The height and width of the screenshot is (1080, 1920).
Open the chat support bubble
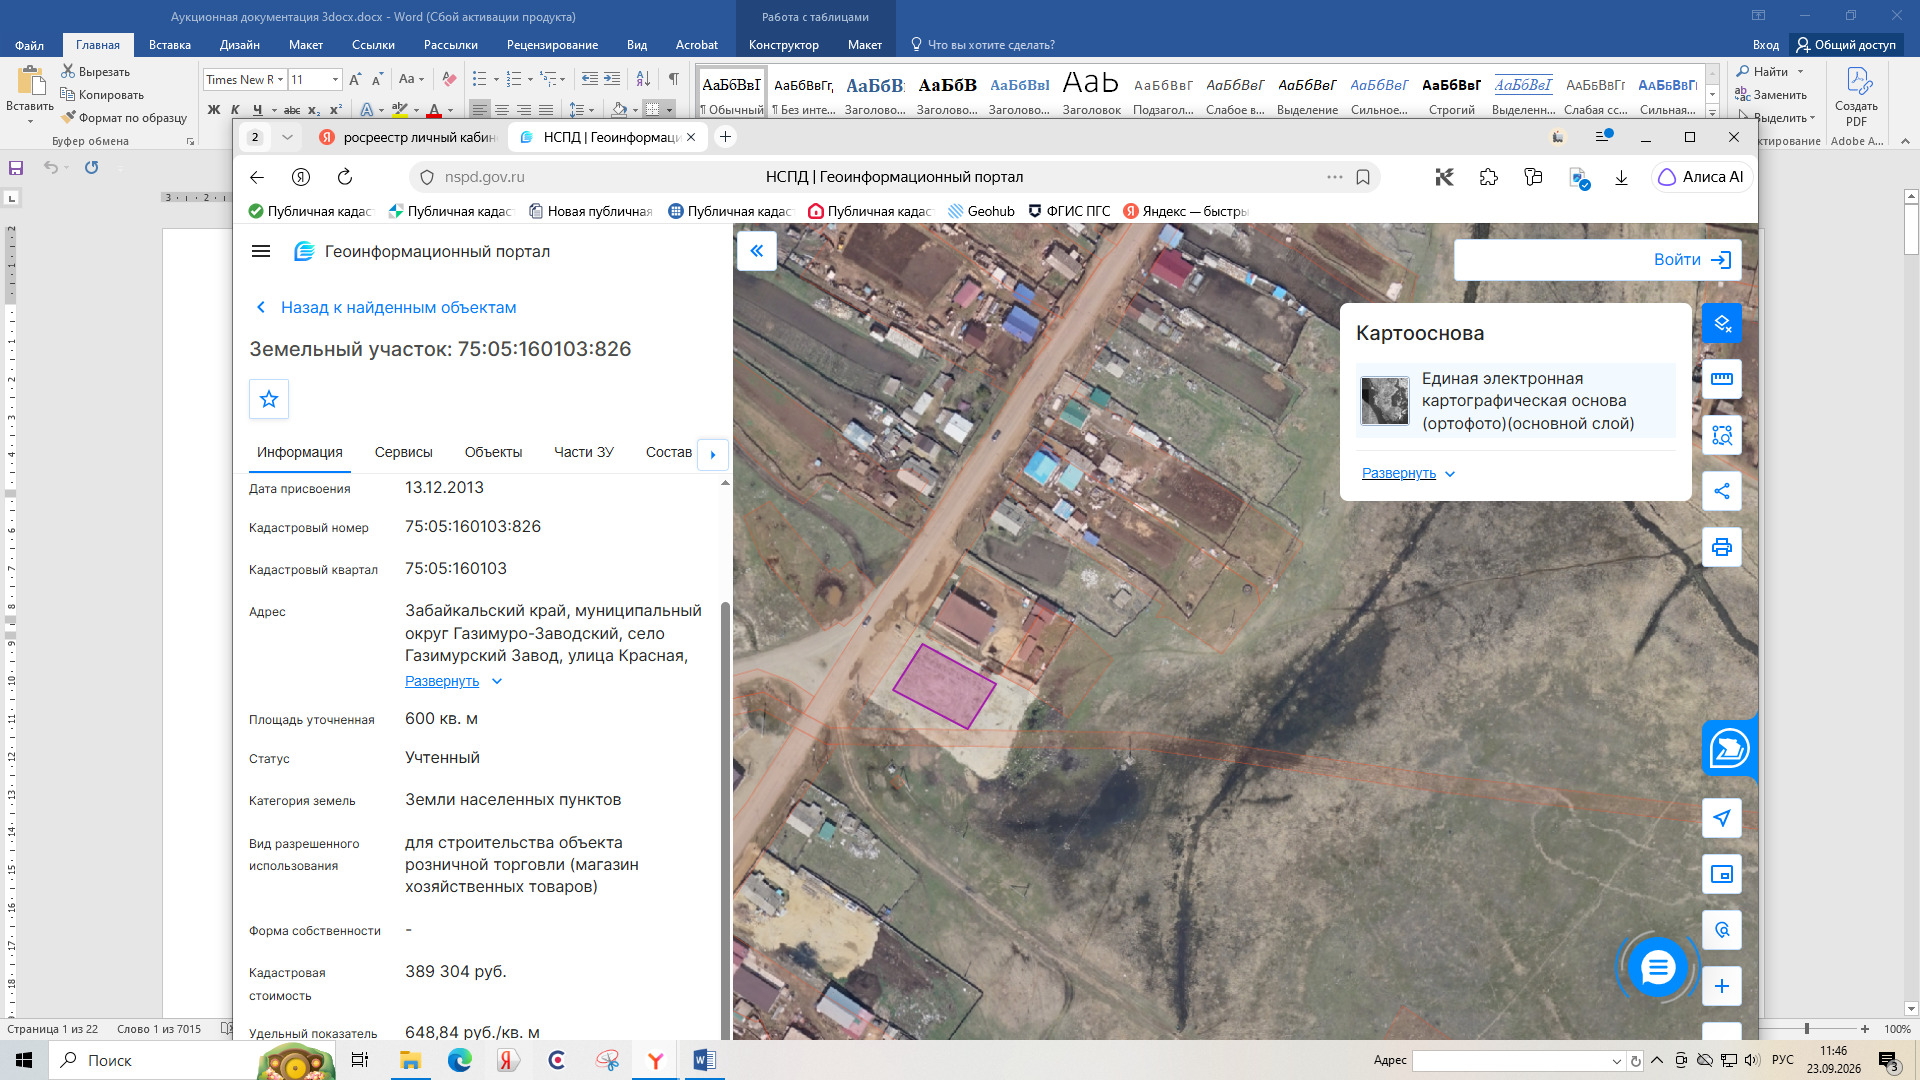click(x=1657, y=967)
